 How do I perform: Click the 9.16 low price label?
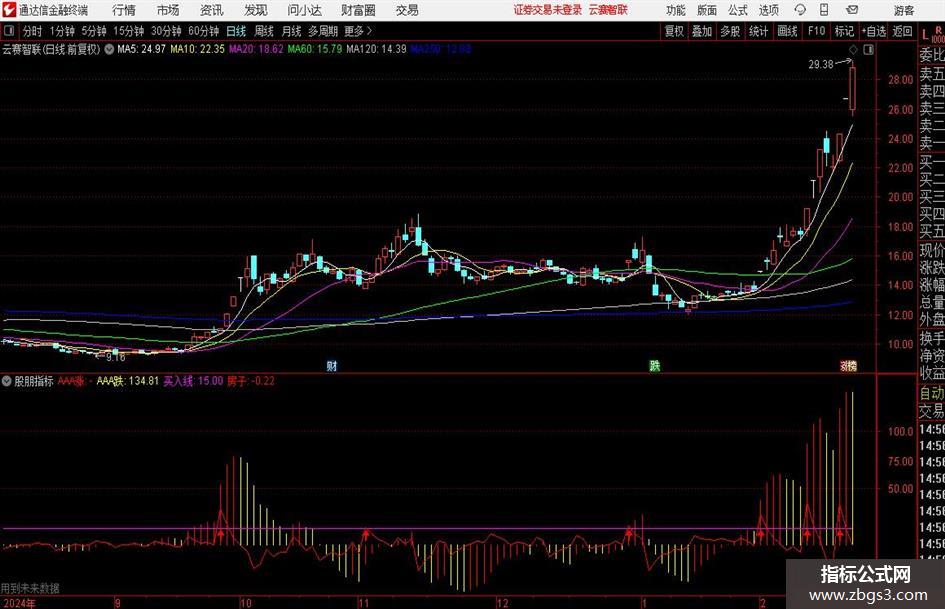pyautogui.click(x=115, y=357)
